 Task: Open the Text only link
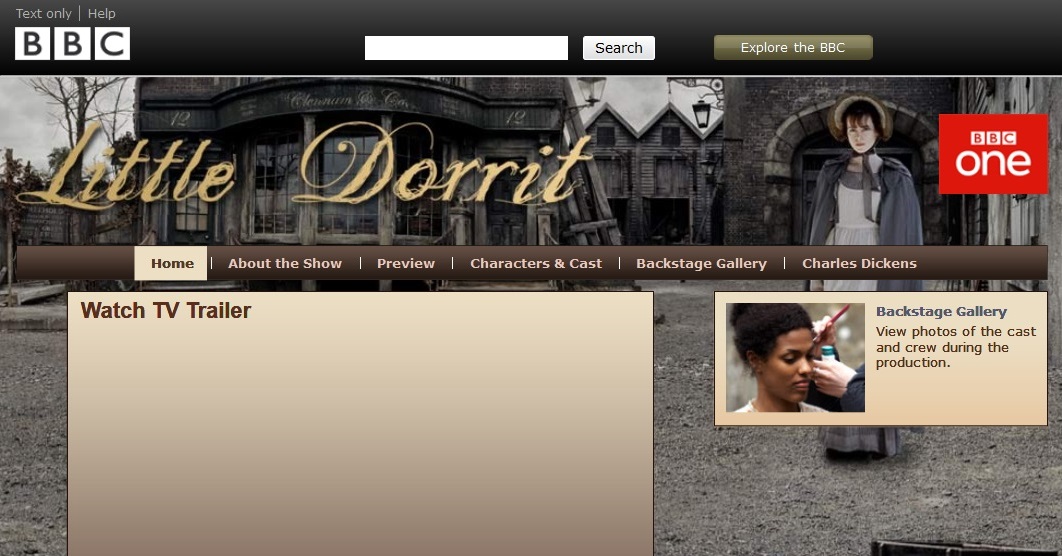click(43, 14)
